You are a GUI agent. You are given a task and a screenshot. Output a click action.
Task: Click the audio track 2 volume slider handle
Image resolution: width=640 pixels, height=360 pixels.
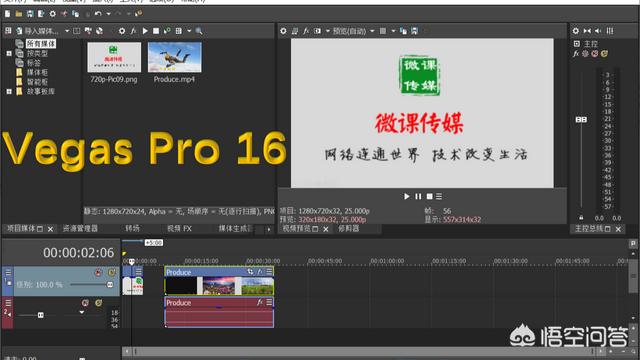[x=40, y=315]
